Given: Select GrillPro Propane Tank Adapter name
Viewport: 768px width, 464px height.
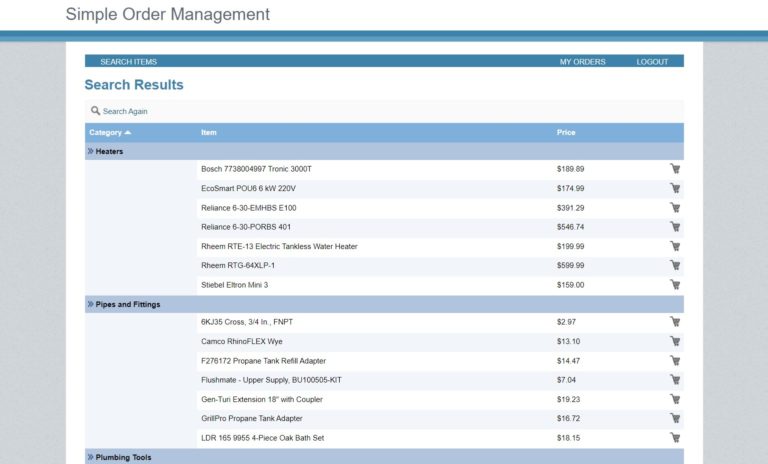Looking at the screenshot, I should tap(252, 418).
